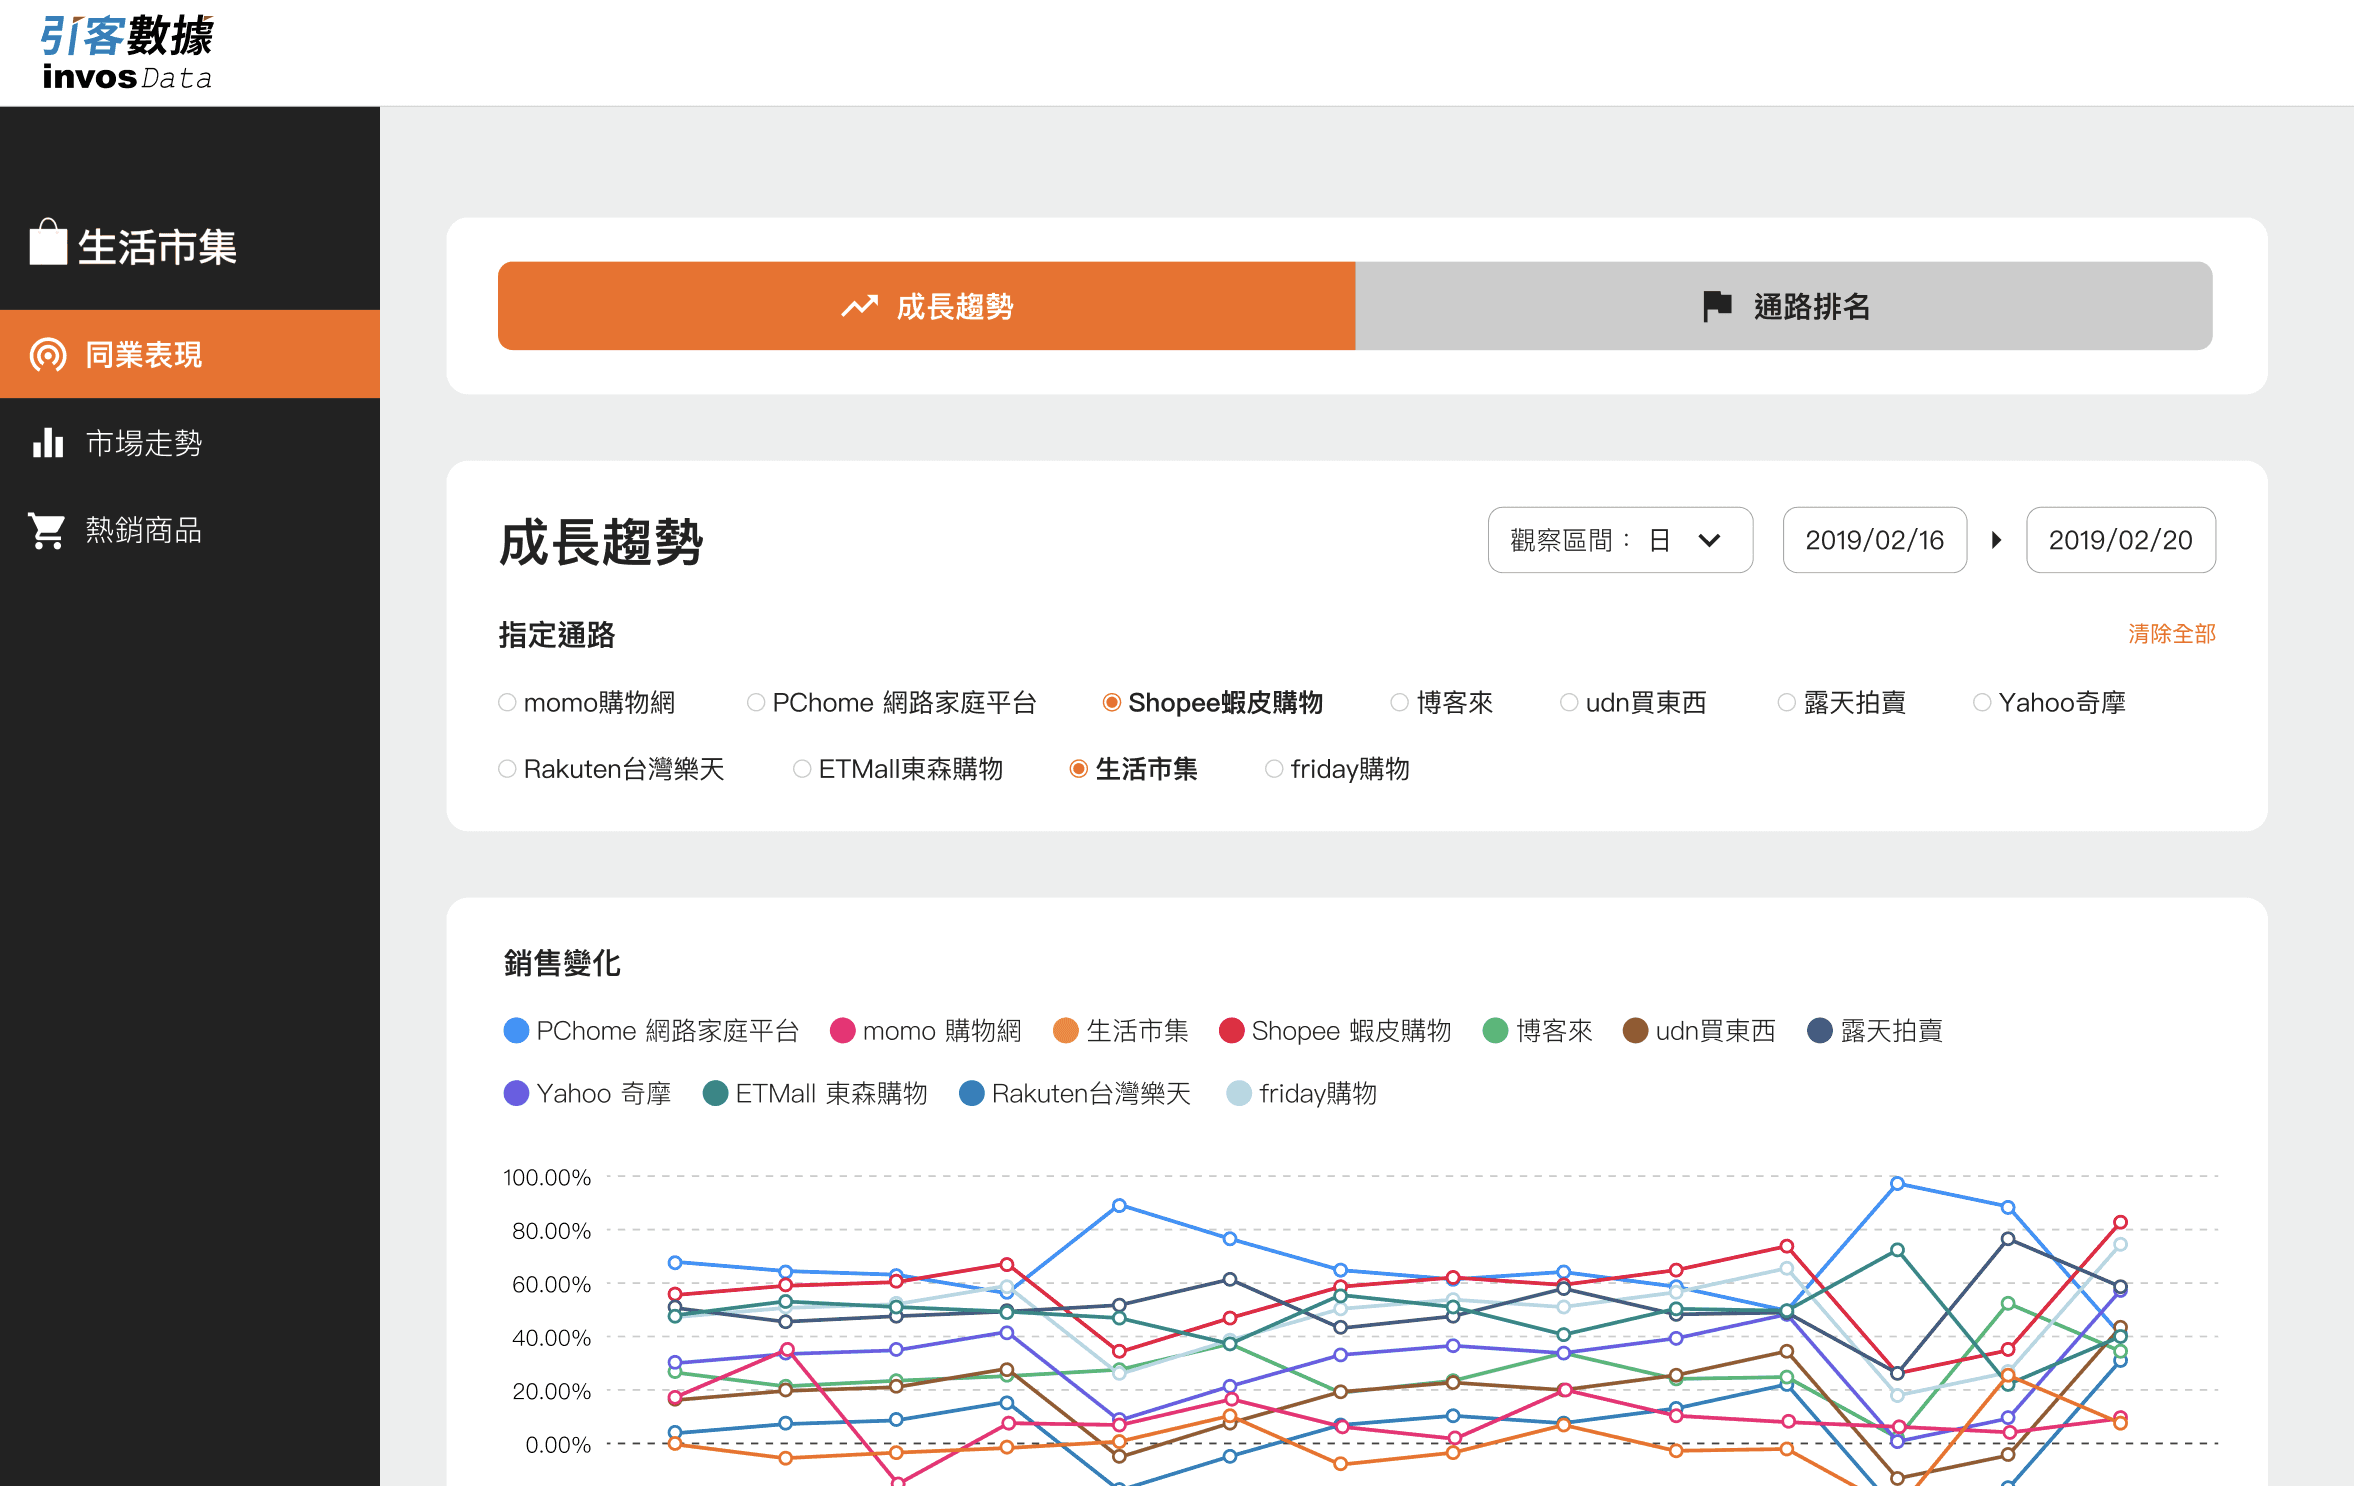Open the 2019/02/16 start date picker
Image resolution: width=2354 pixels, height=1486 pixels.
pos(1874,541)
